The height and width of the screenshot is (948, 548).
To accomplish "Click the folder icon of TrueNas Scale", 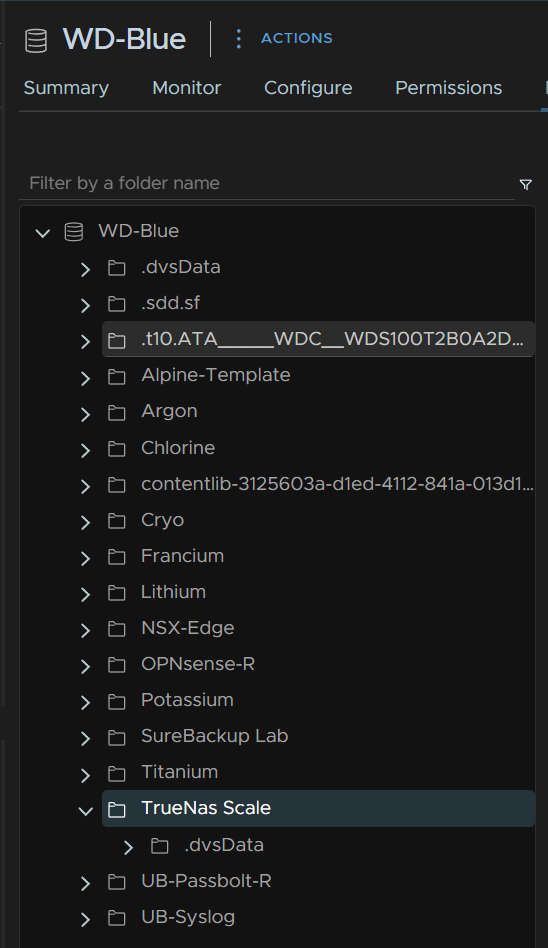I will 117,809.
